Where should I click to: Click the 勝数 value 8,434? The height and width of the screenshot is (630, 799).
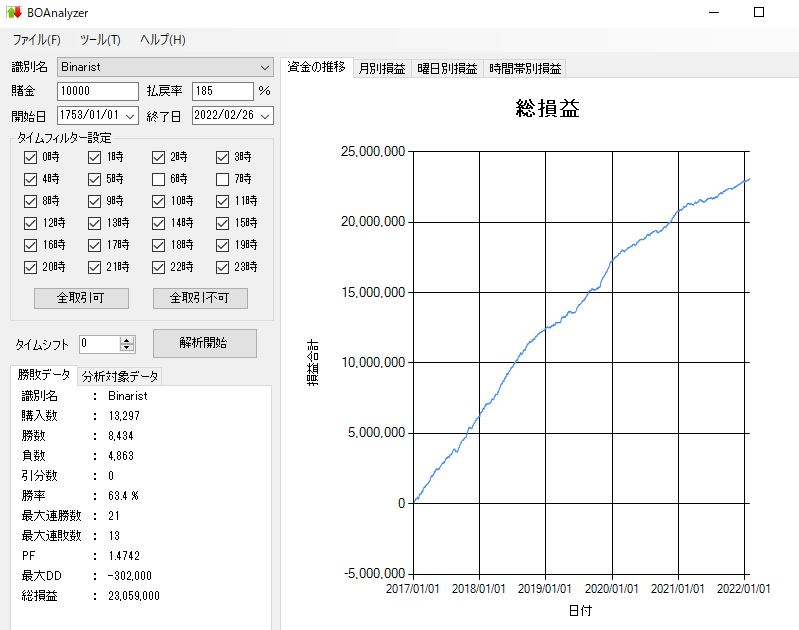121,436
